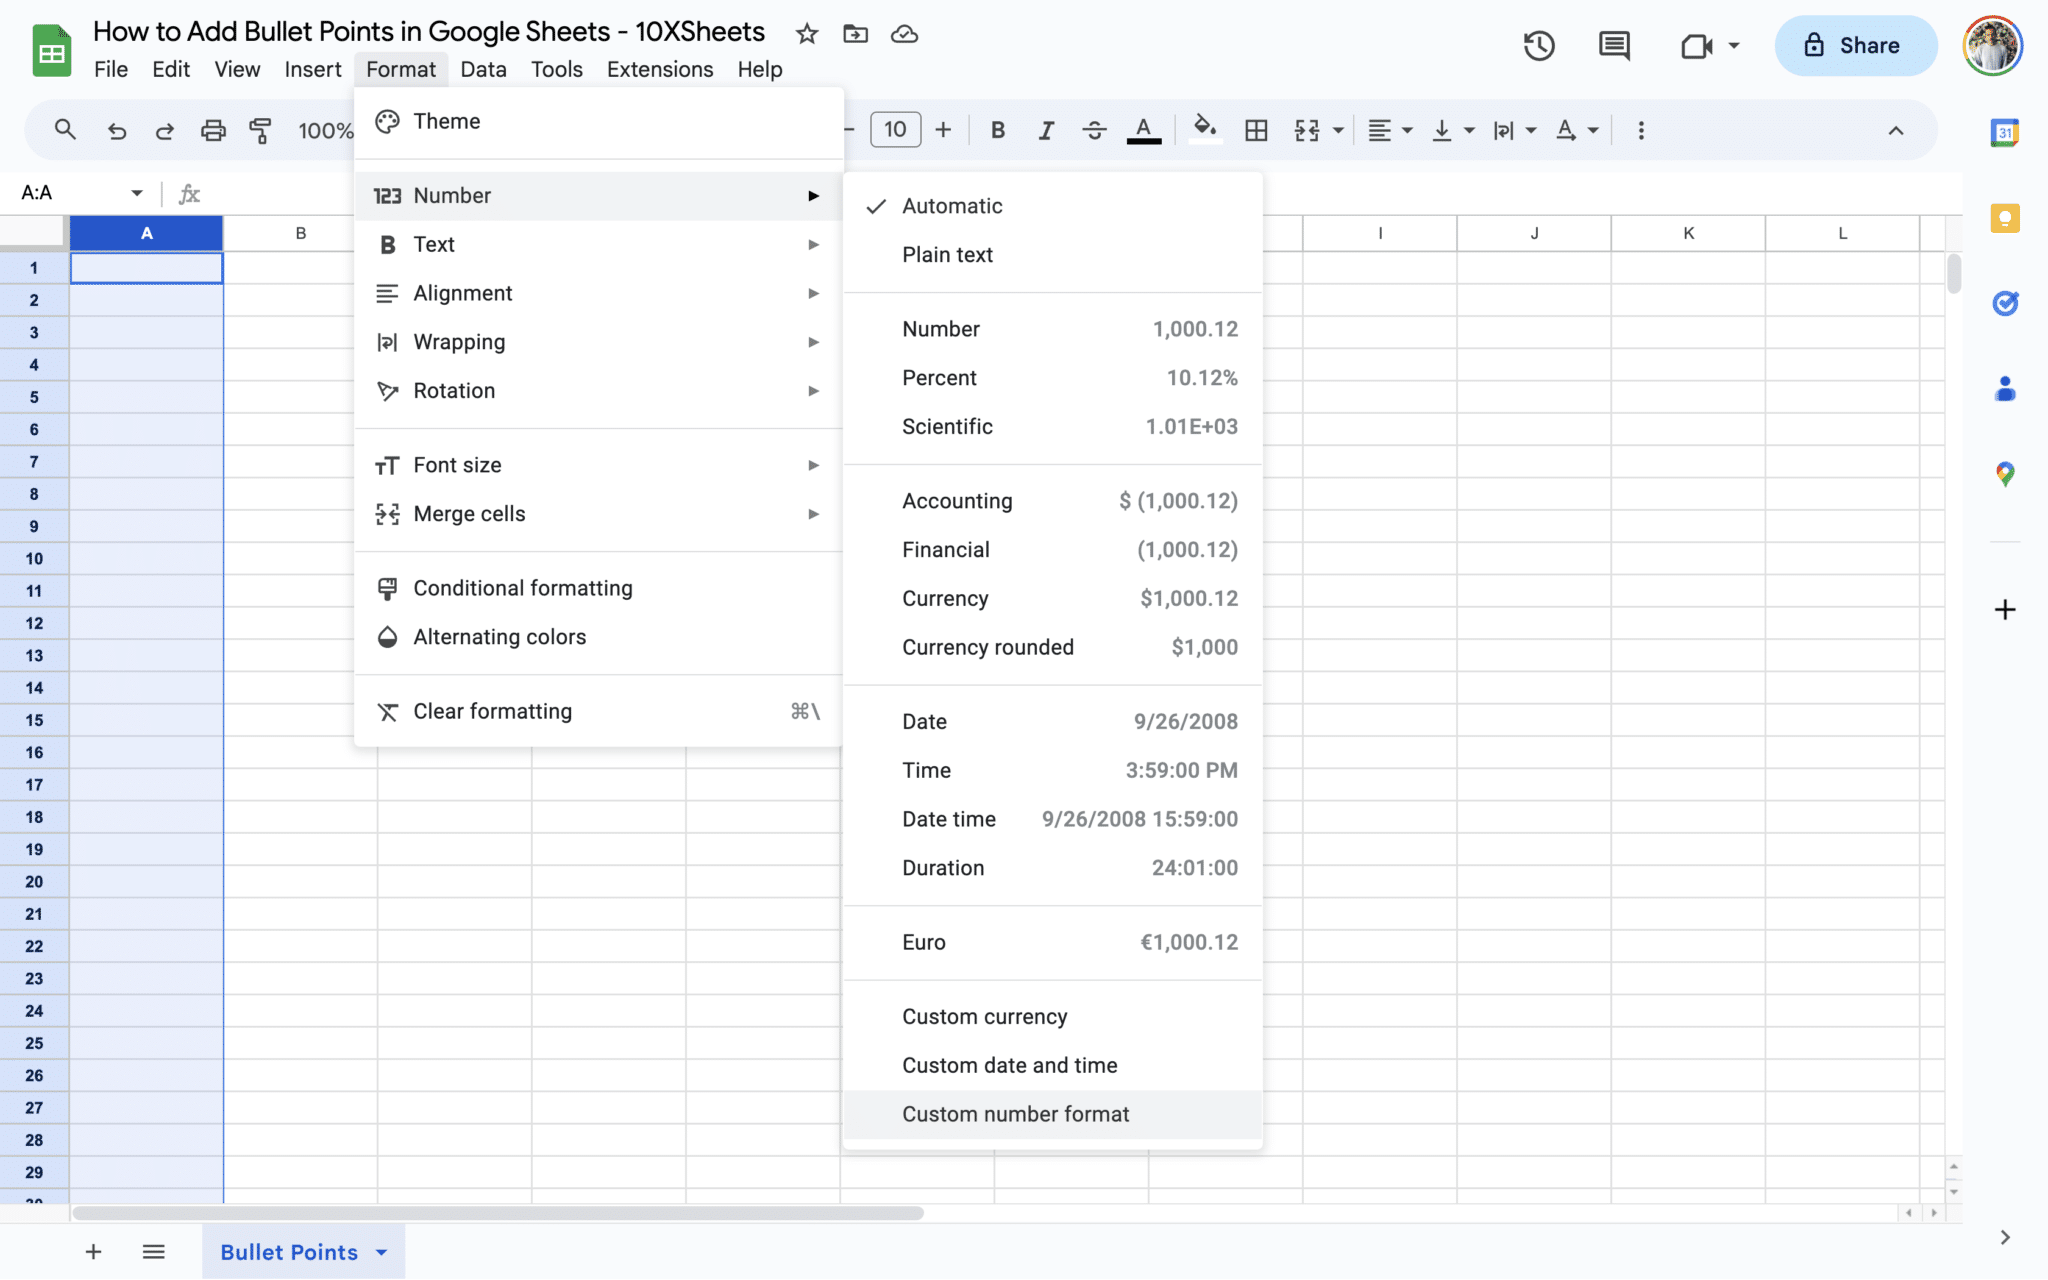
Task: Open the Name box dropdown arrow
Action: click(x=137, y=193)
